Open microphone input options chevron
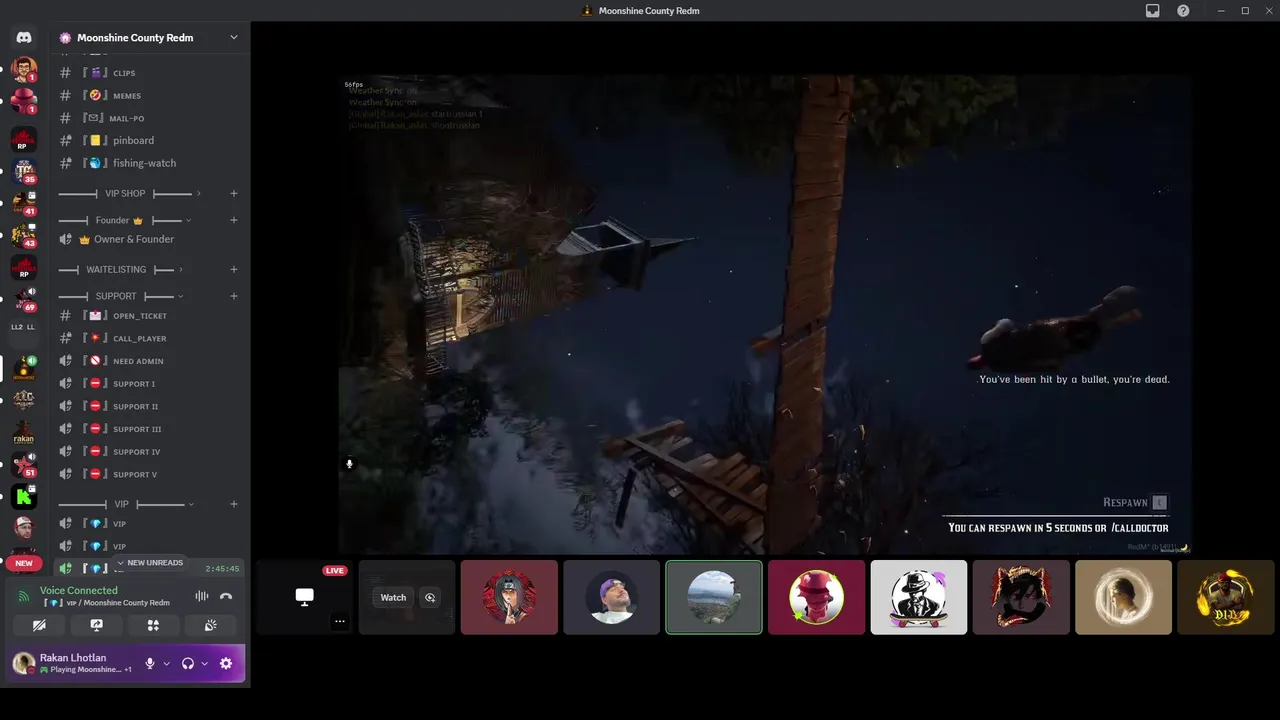 (166, 663)
